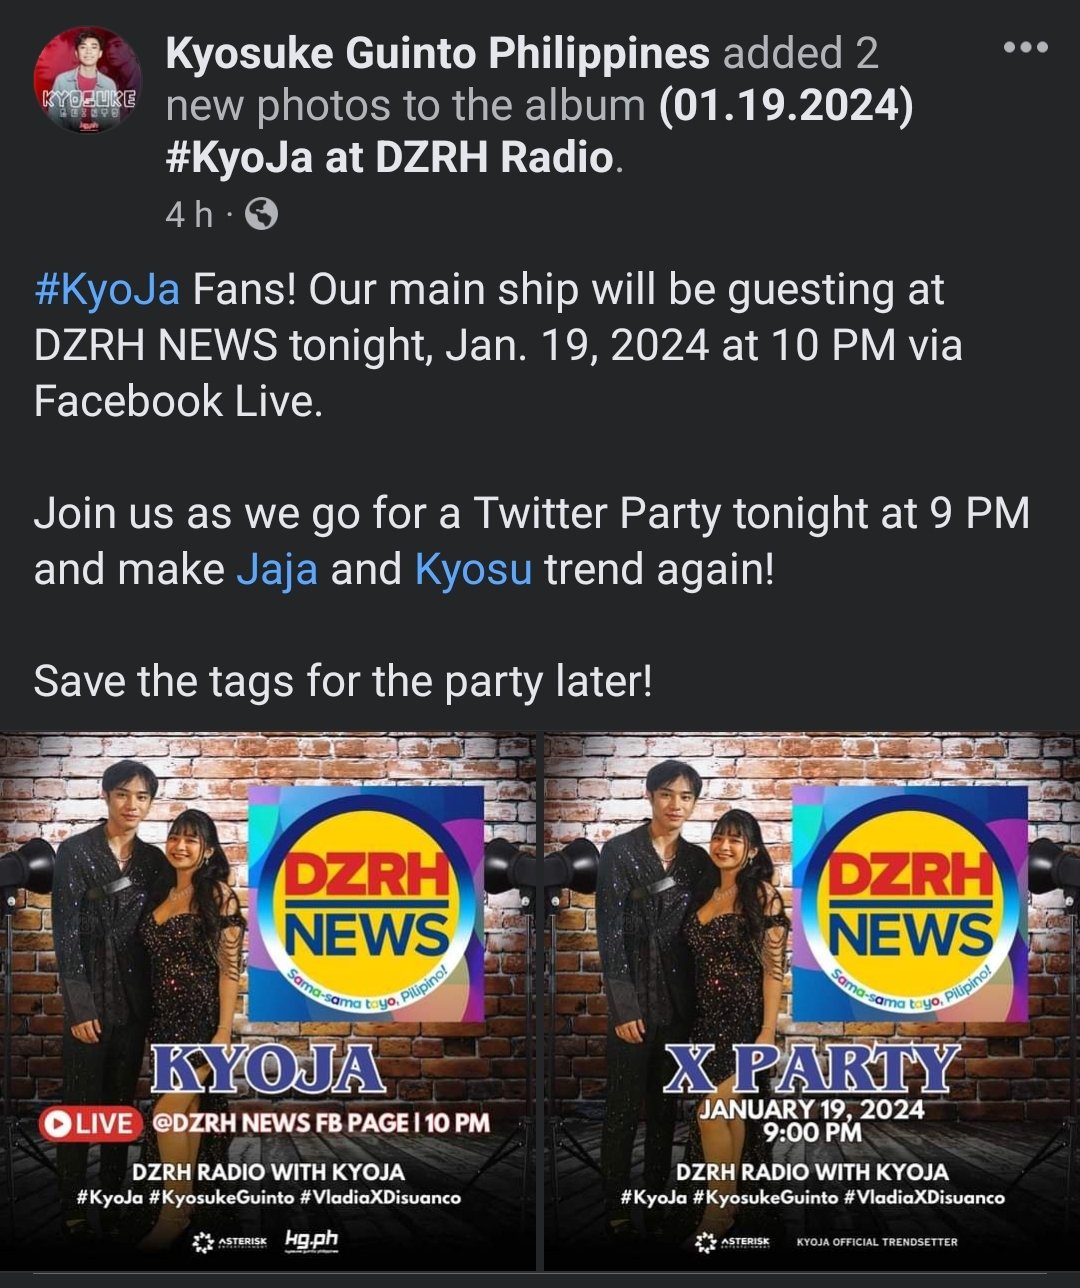Tap Asterisk logo on right poster
1080x1288 pixels.
[x=733, y=1241]
